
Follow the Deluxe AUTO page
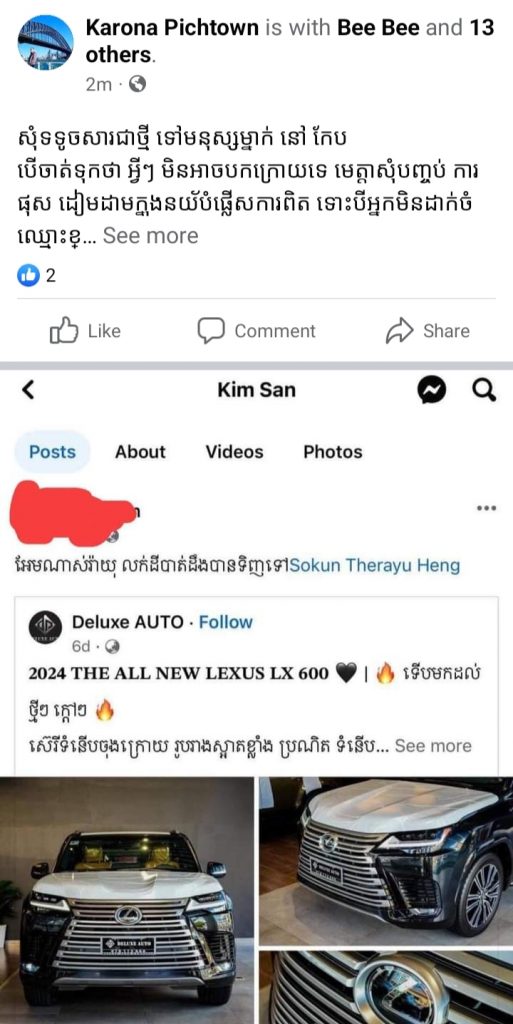coord(226,622)
